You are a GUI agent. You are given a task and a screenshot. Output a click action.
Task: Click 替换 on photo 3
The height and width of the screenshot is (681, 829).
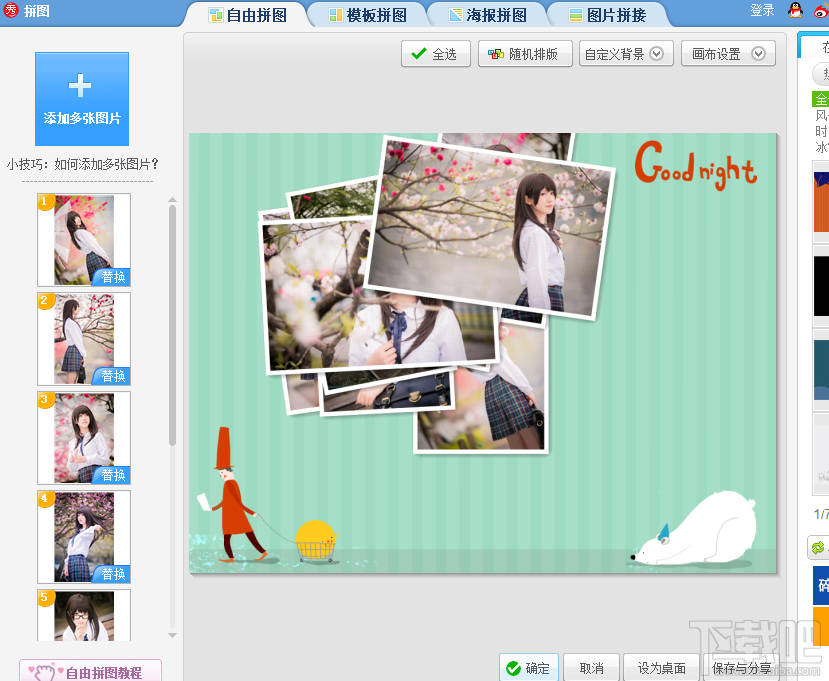pyautogui.click(x=112, y=475)
